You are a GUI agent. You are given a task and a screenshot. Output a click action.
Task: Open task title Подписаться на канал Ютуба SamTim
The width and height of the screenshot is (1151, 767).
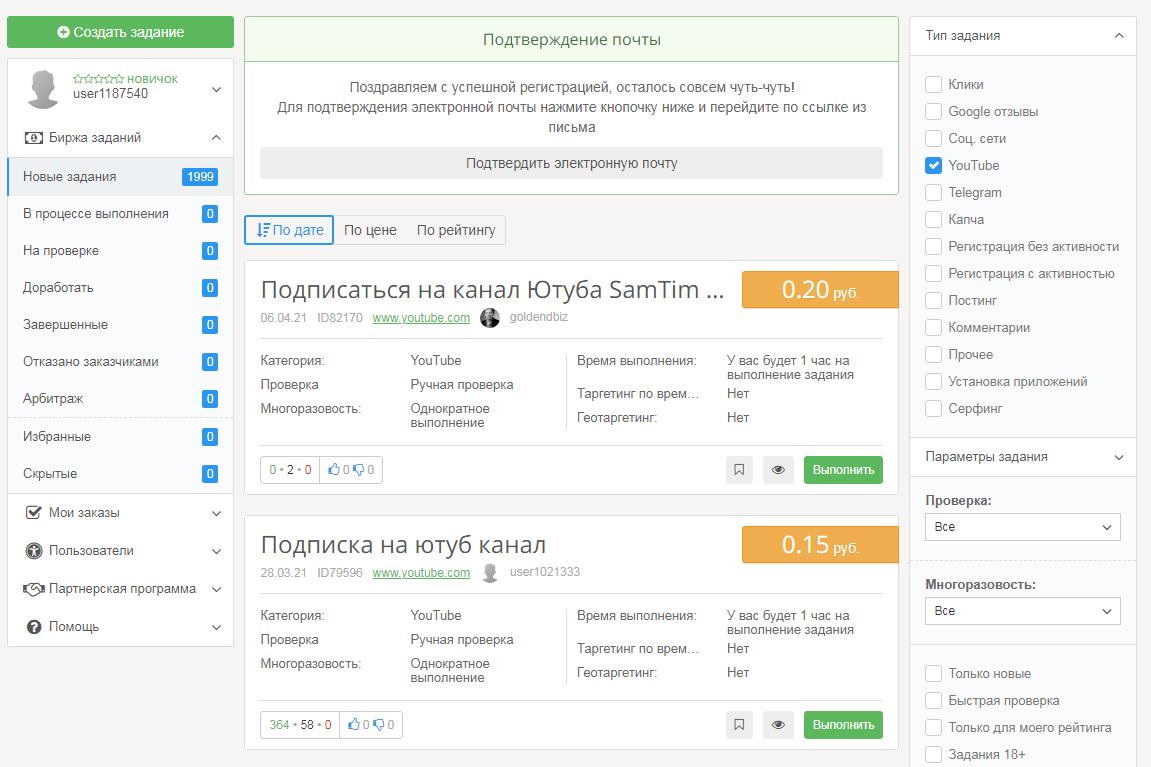coord(493,290)
